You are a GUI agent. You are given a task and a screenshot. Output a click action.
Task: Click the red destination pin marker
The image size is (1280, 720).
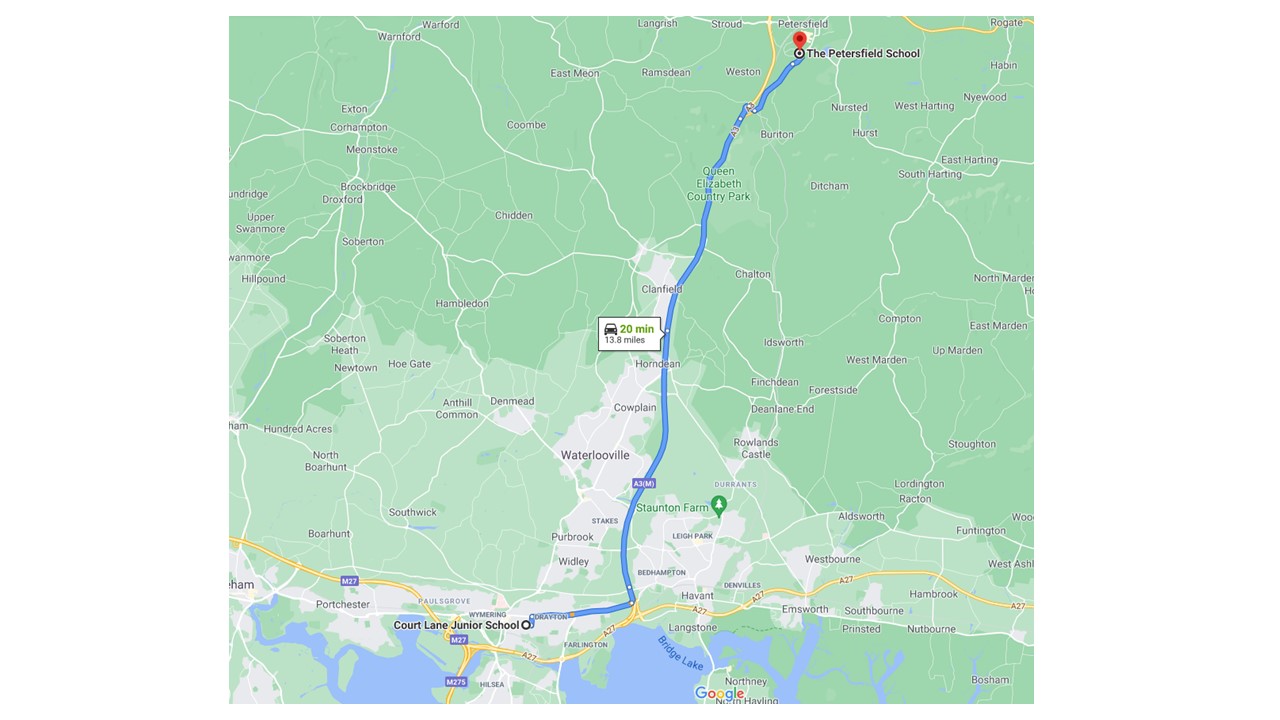[x=799, y=40]
